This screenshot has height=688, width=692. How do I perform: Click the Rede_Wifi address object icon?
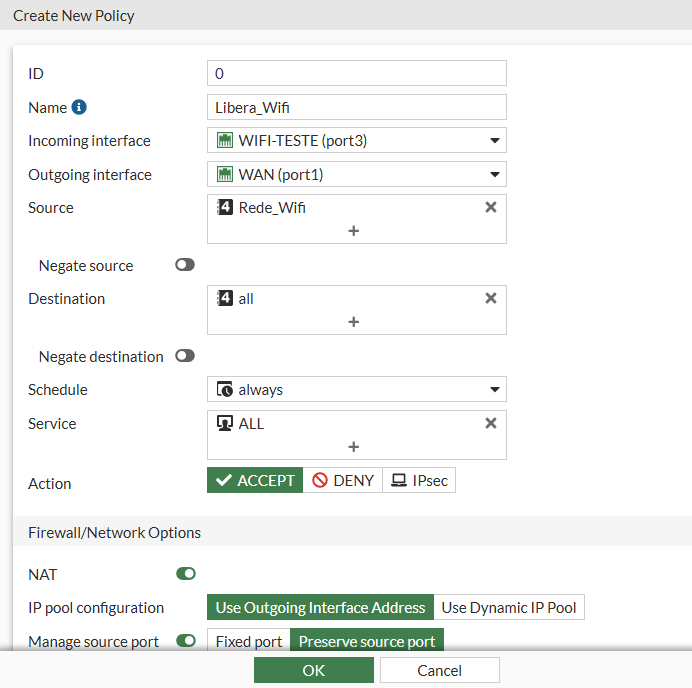[224, 208]
